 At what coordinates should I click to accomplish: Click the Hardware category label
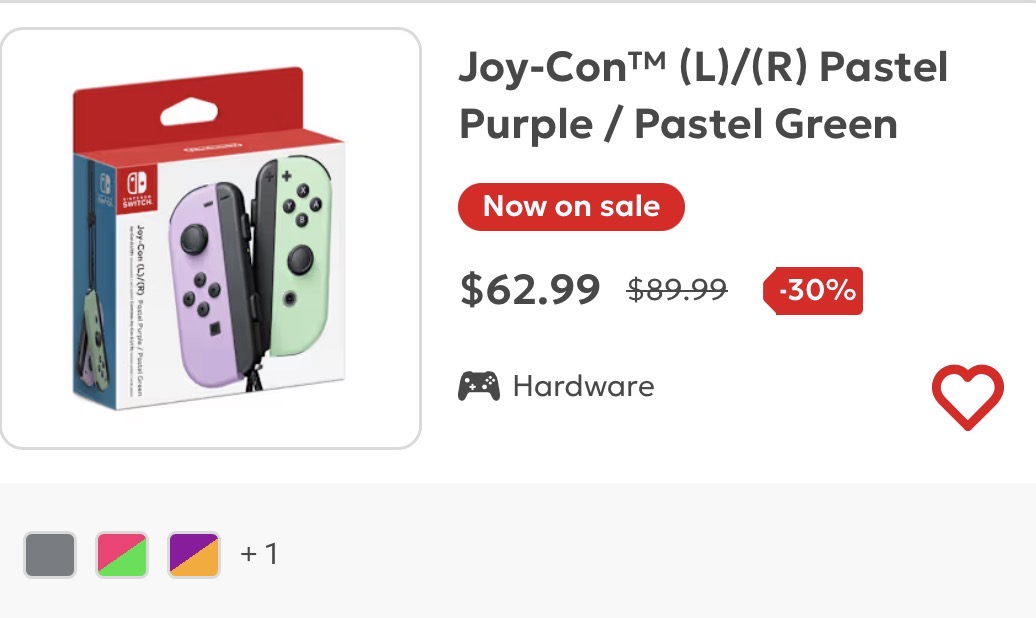point(583,386)
